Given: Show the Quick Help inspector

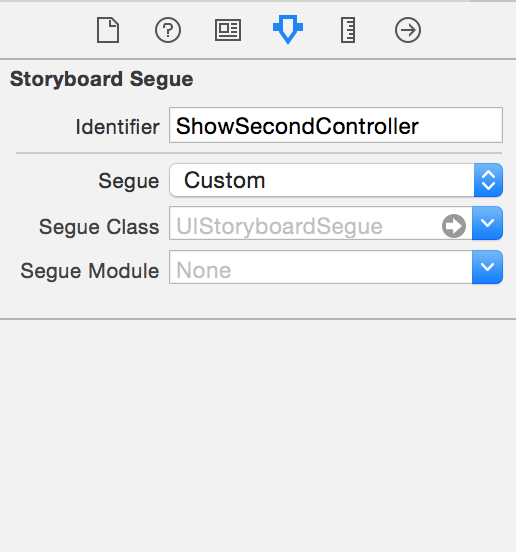Looking at the screenshot, I should pyautogui.click(x=168, y=30).
